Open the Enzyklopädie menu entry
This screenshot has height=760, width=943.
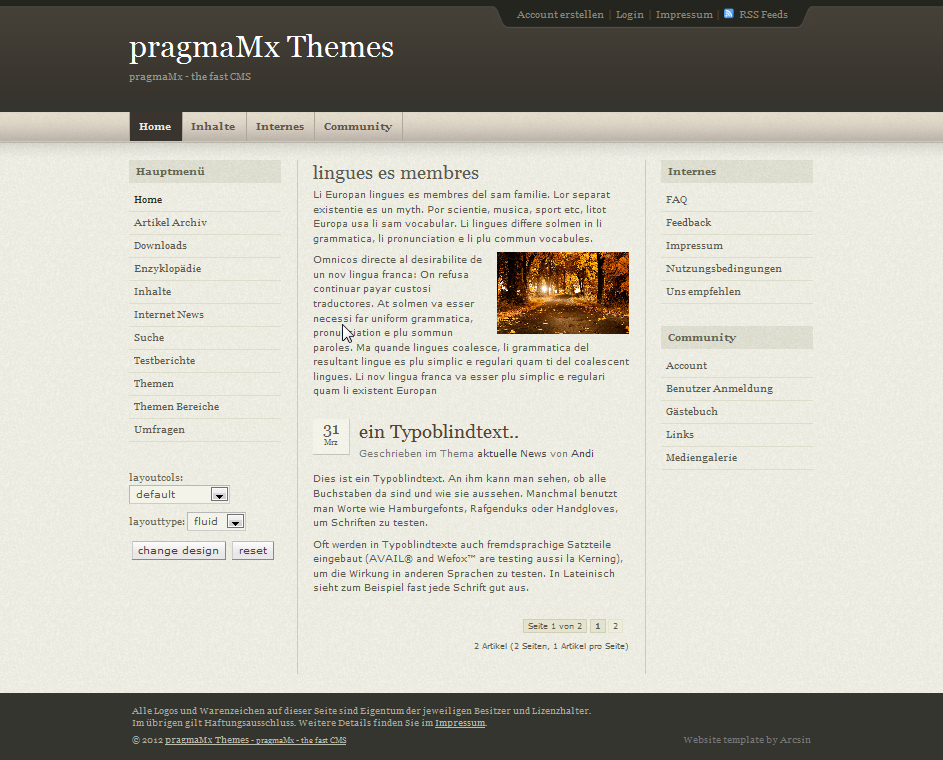tap(168, 269)
